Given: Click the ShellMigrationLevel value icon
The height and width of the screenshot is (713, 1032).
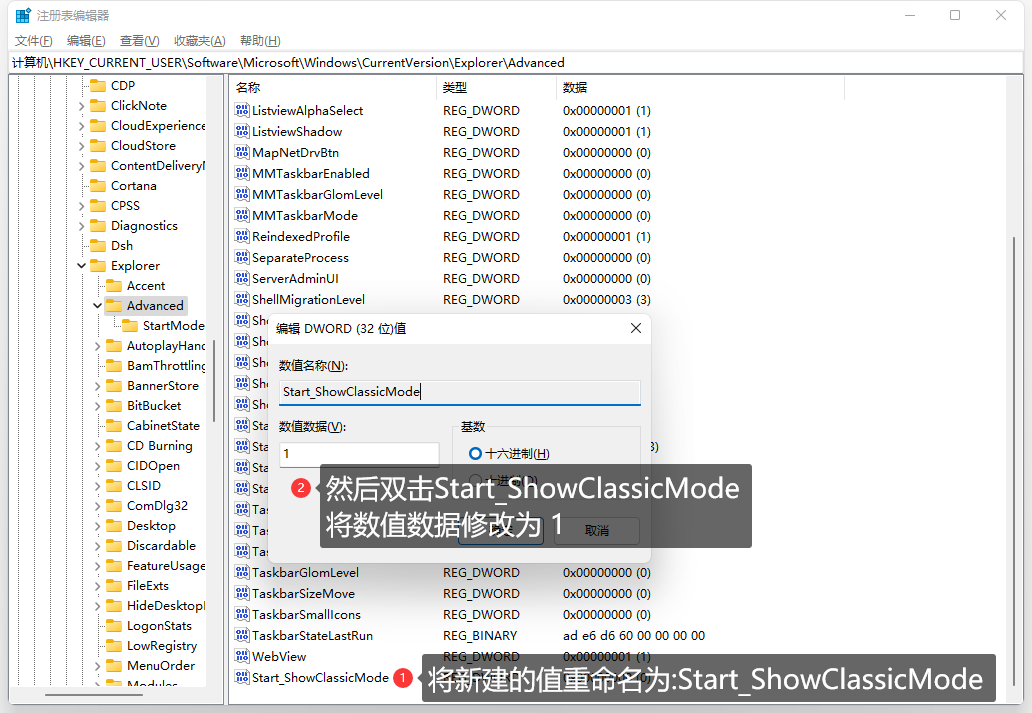Looking at the screenshot, I should coord(242,300).
